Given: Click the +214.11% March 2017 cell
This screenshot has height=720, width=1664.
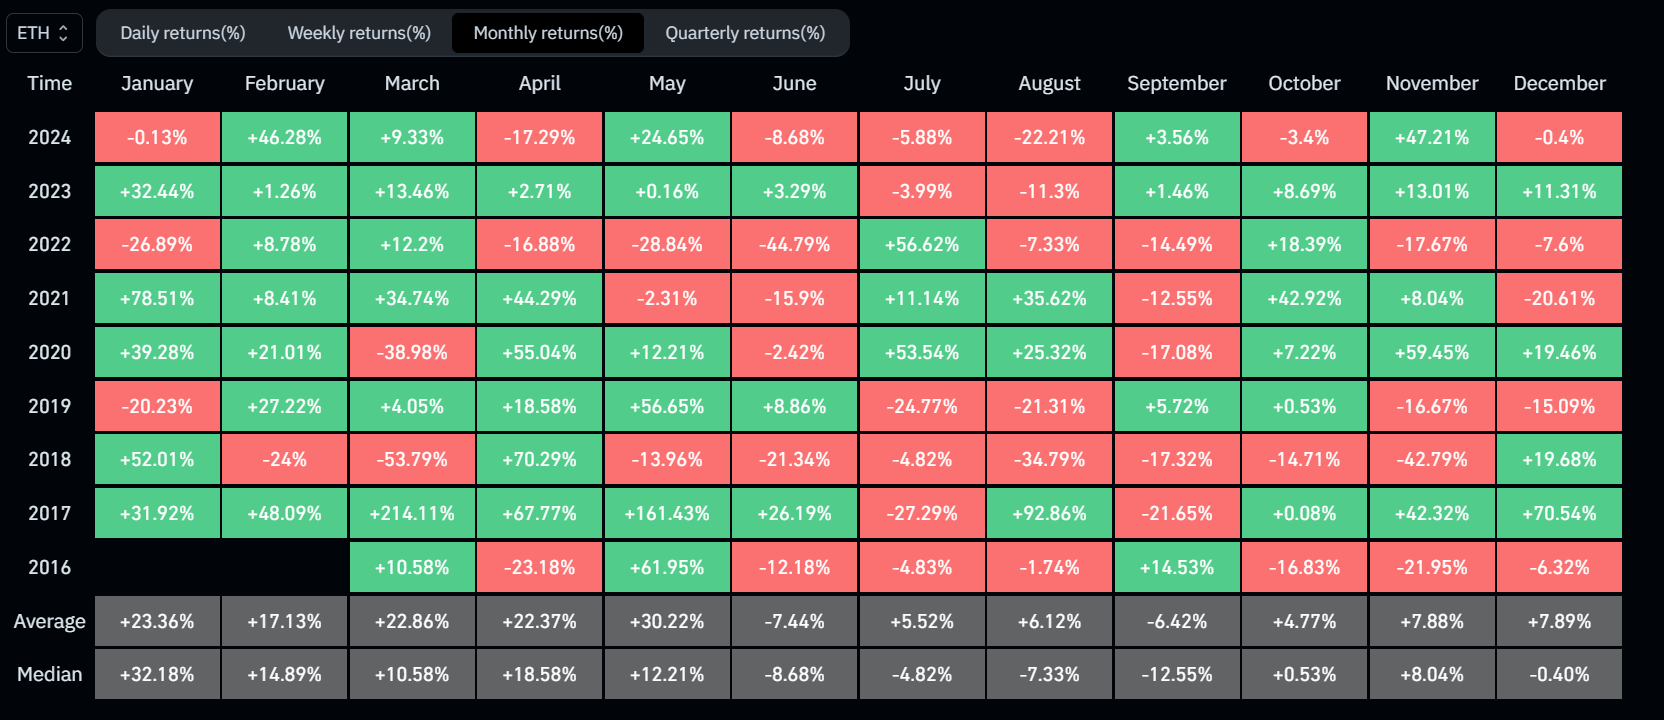Looking at the screenshot, I should pyautogui.click(x=412, y=513).
